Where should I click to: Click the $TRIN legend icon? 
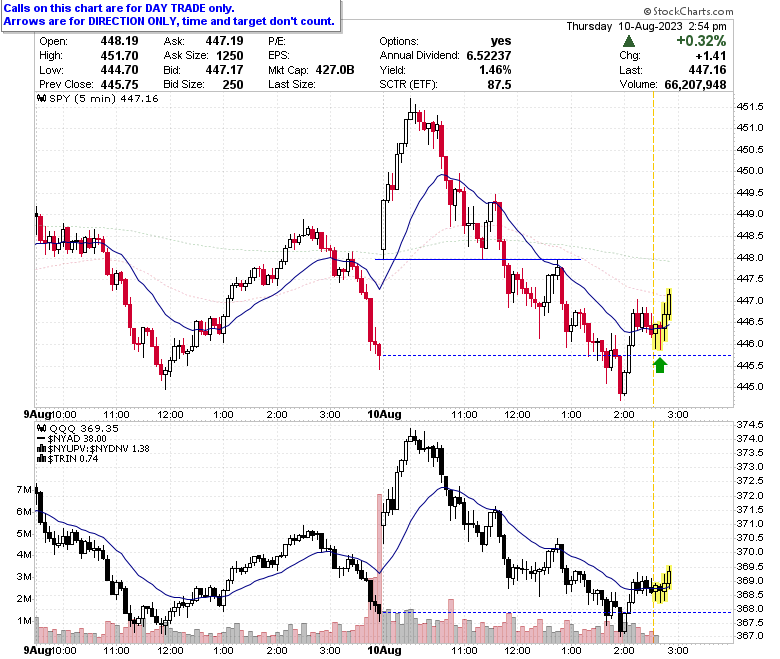point(42,459)
